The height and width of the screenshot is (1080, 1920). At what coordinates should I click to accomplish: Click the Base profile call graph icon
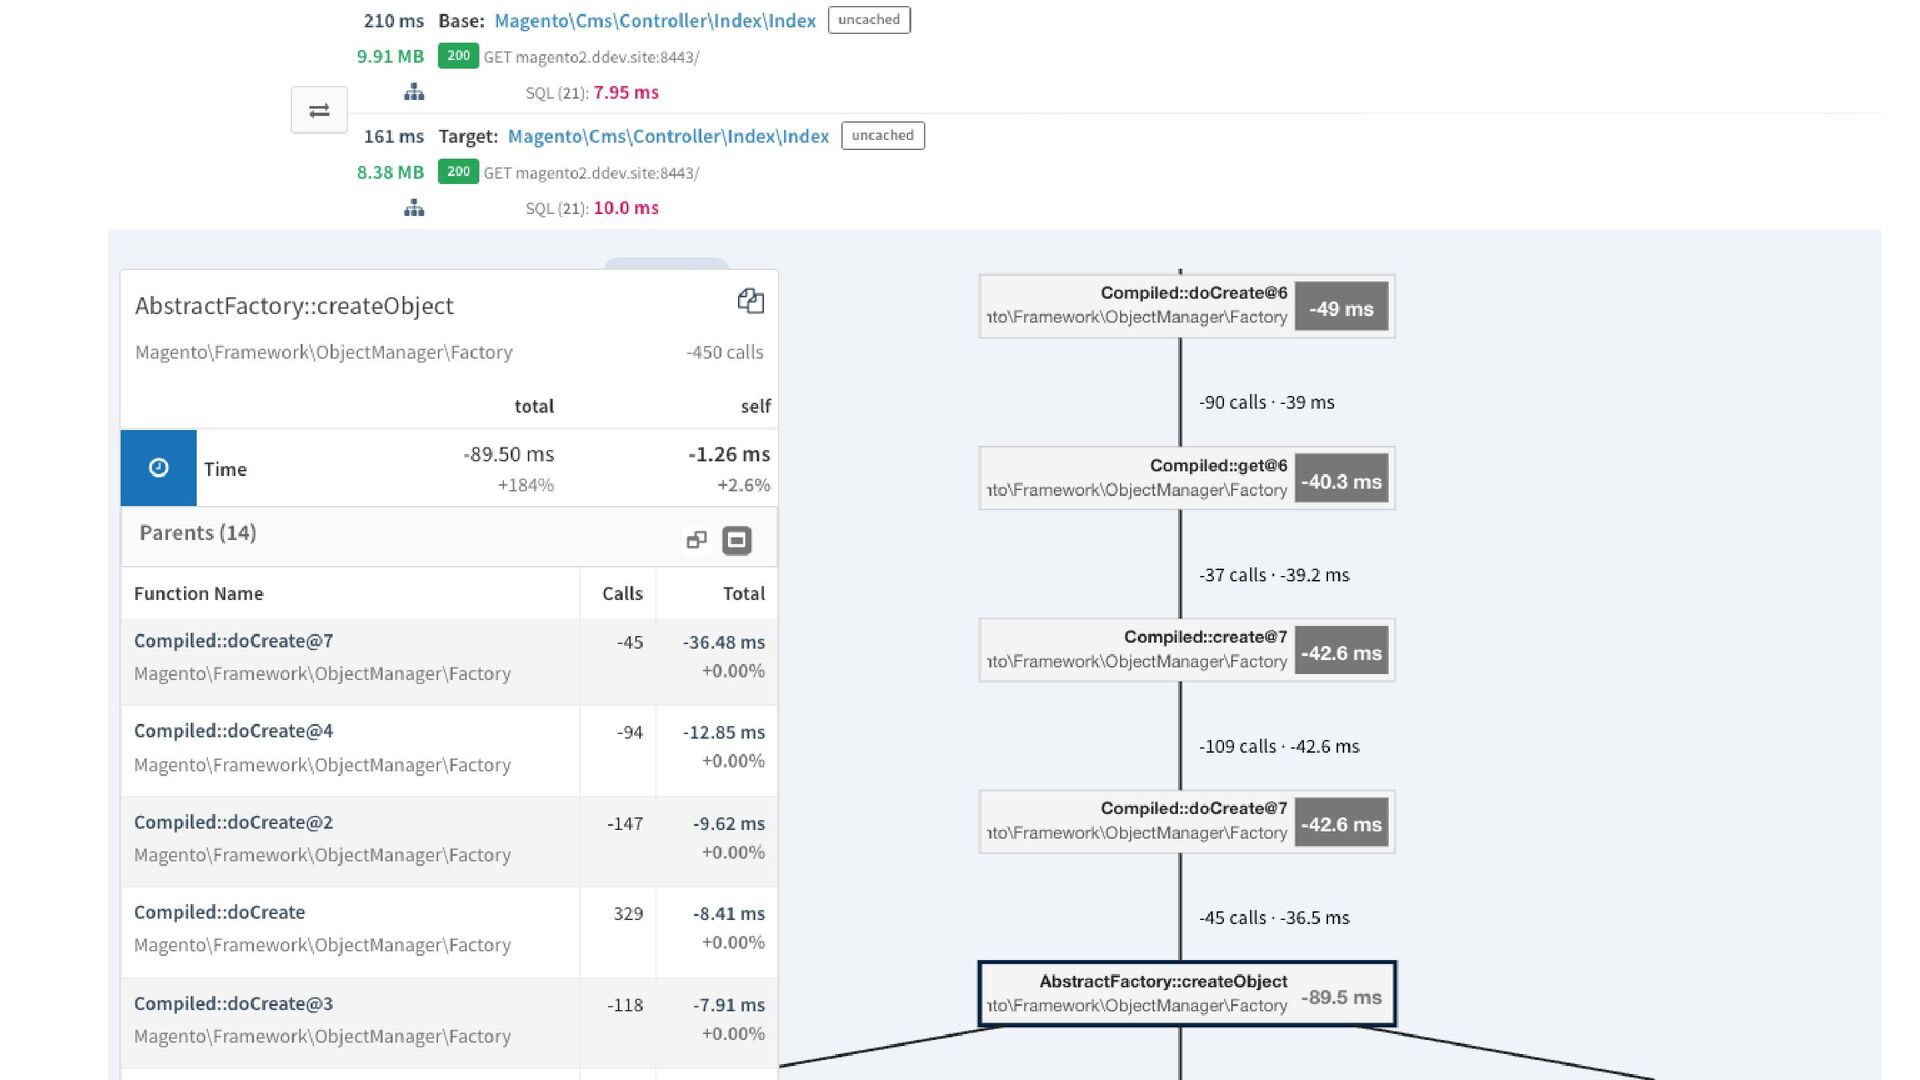tap(414, 93)
